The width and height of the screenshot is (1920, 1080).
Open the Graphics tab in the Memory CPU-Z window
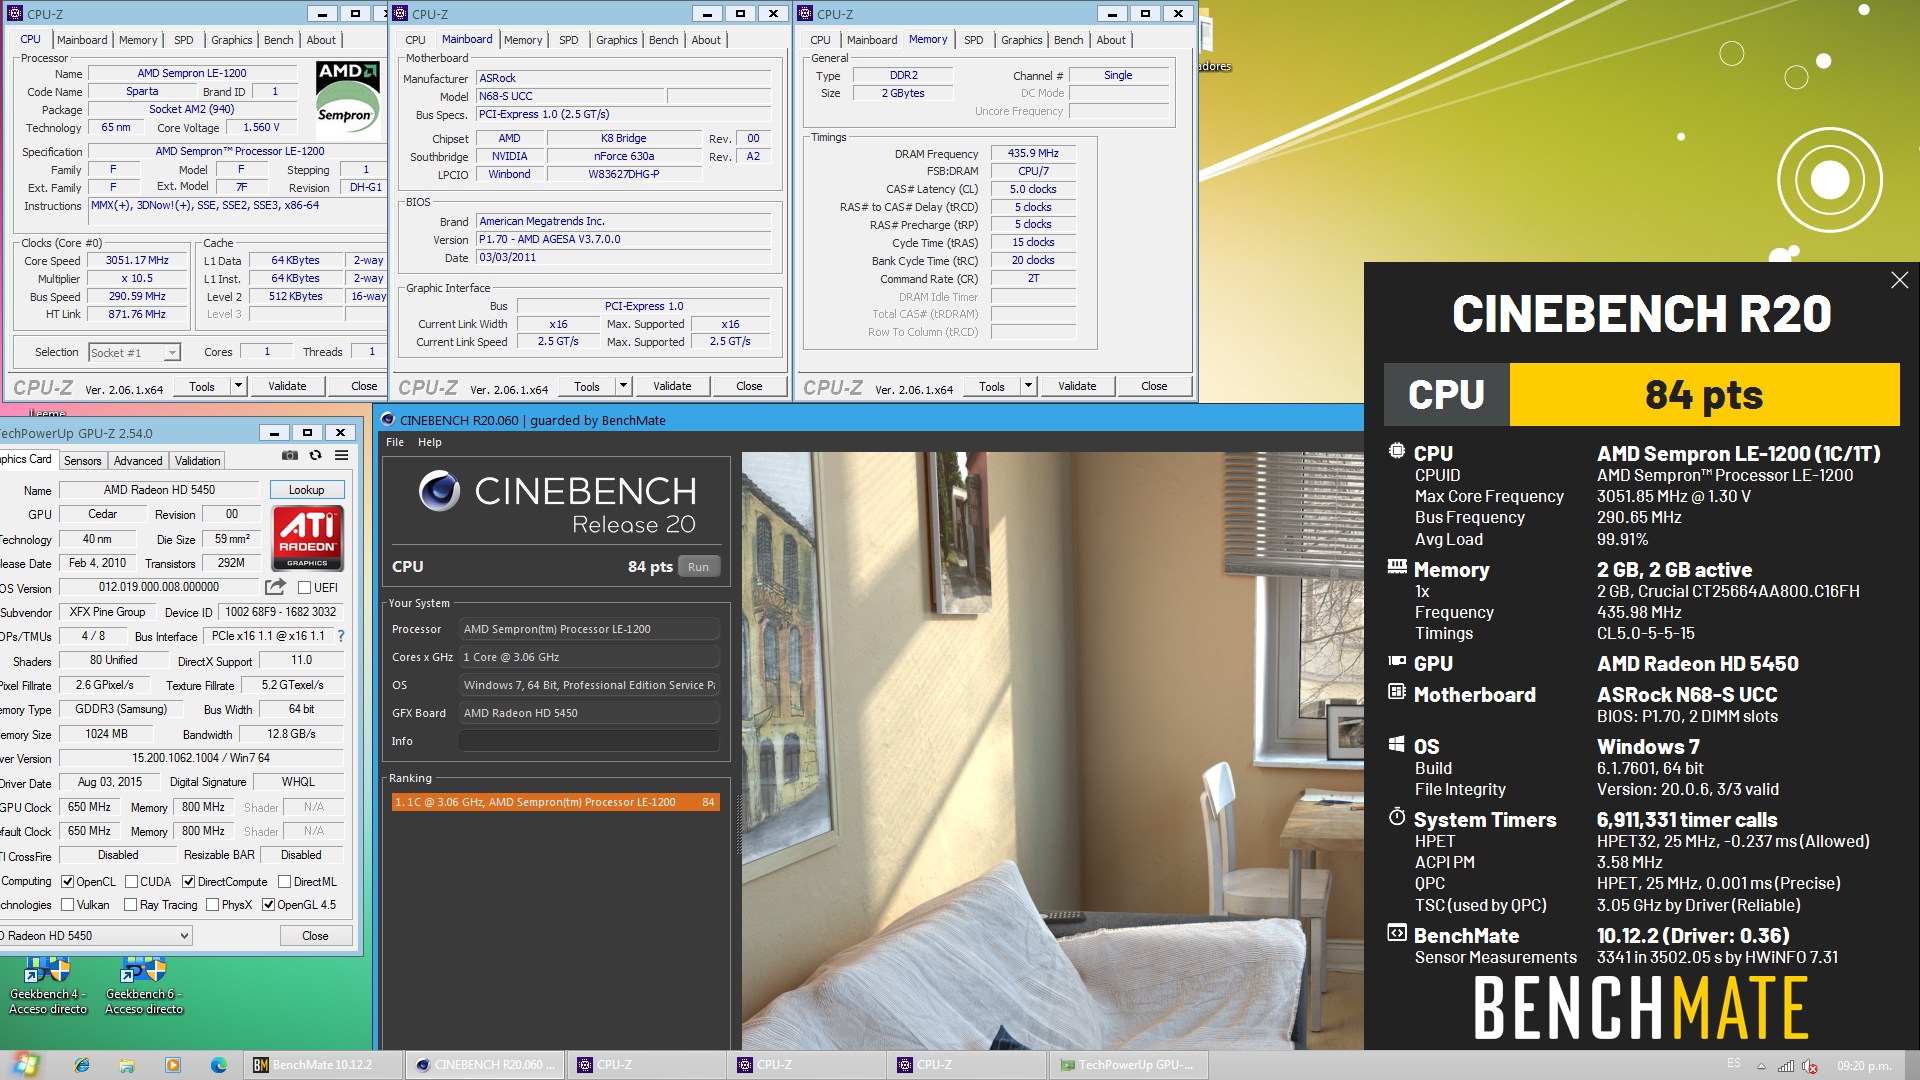[x=1022, y=40]
